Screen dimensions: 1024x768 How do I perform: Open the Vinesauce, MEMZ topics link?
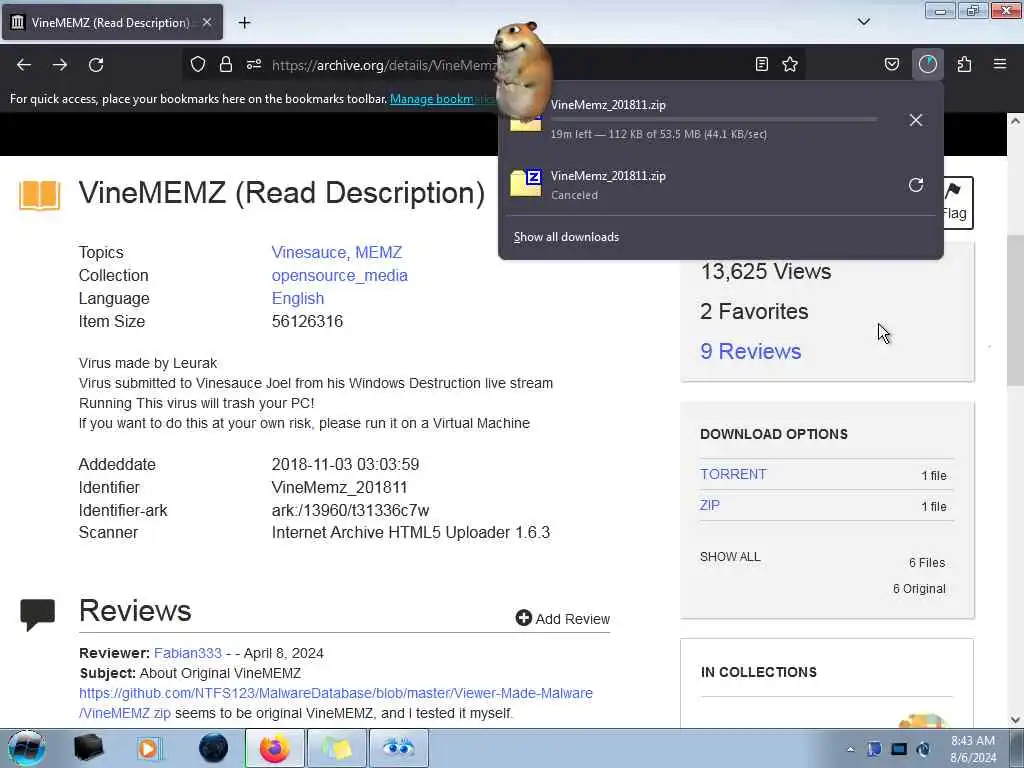click(x=336, y=252)
